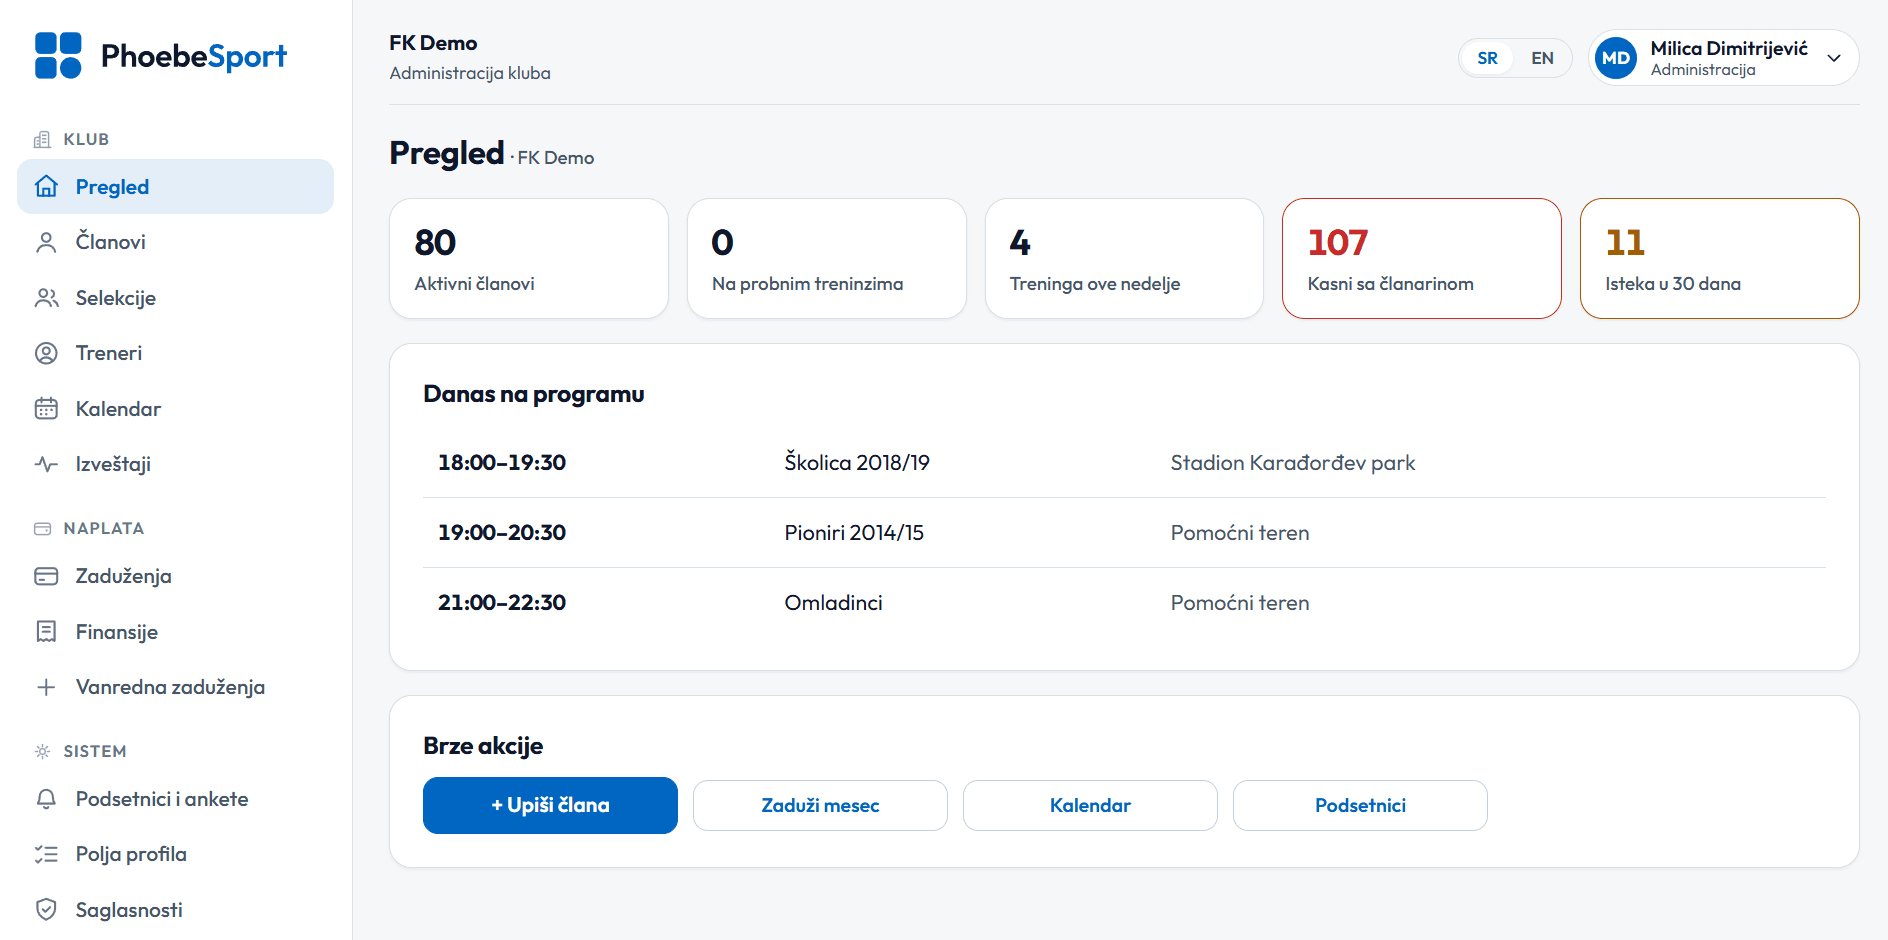Open the Polja profila menu item
The width and height of the screenshot is (1888, 940).
(175, 854)
